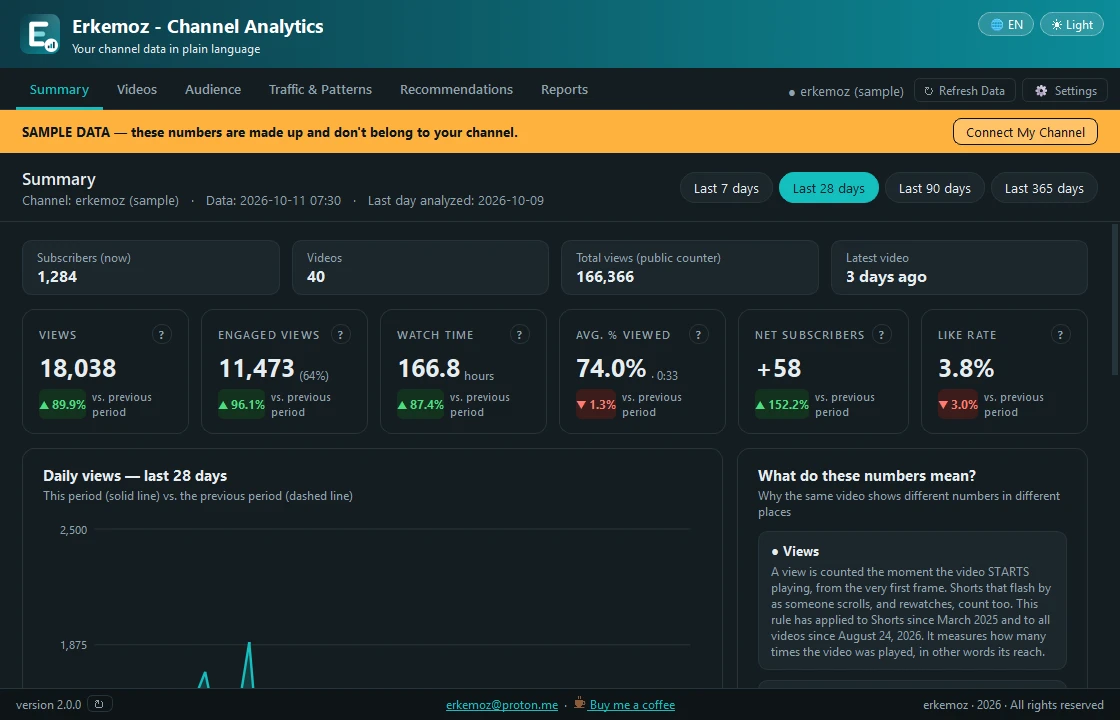The image size is (1120, 720).
Task: Open help for Like Rate metric
Action: pos(1061,334)
